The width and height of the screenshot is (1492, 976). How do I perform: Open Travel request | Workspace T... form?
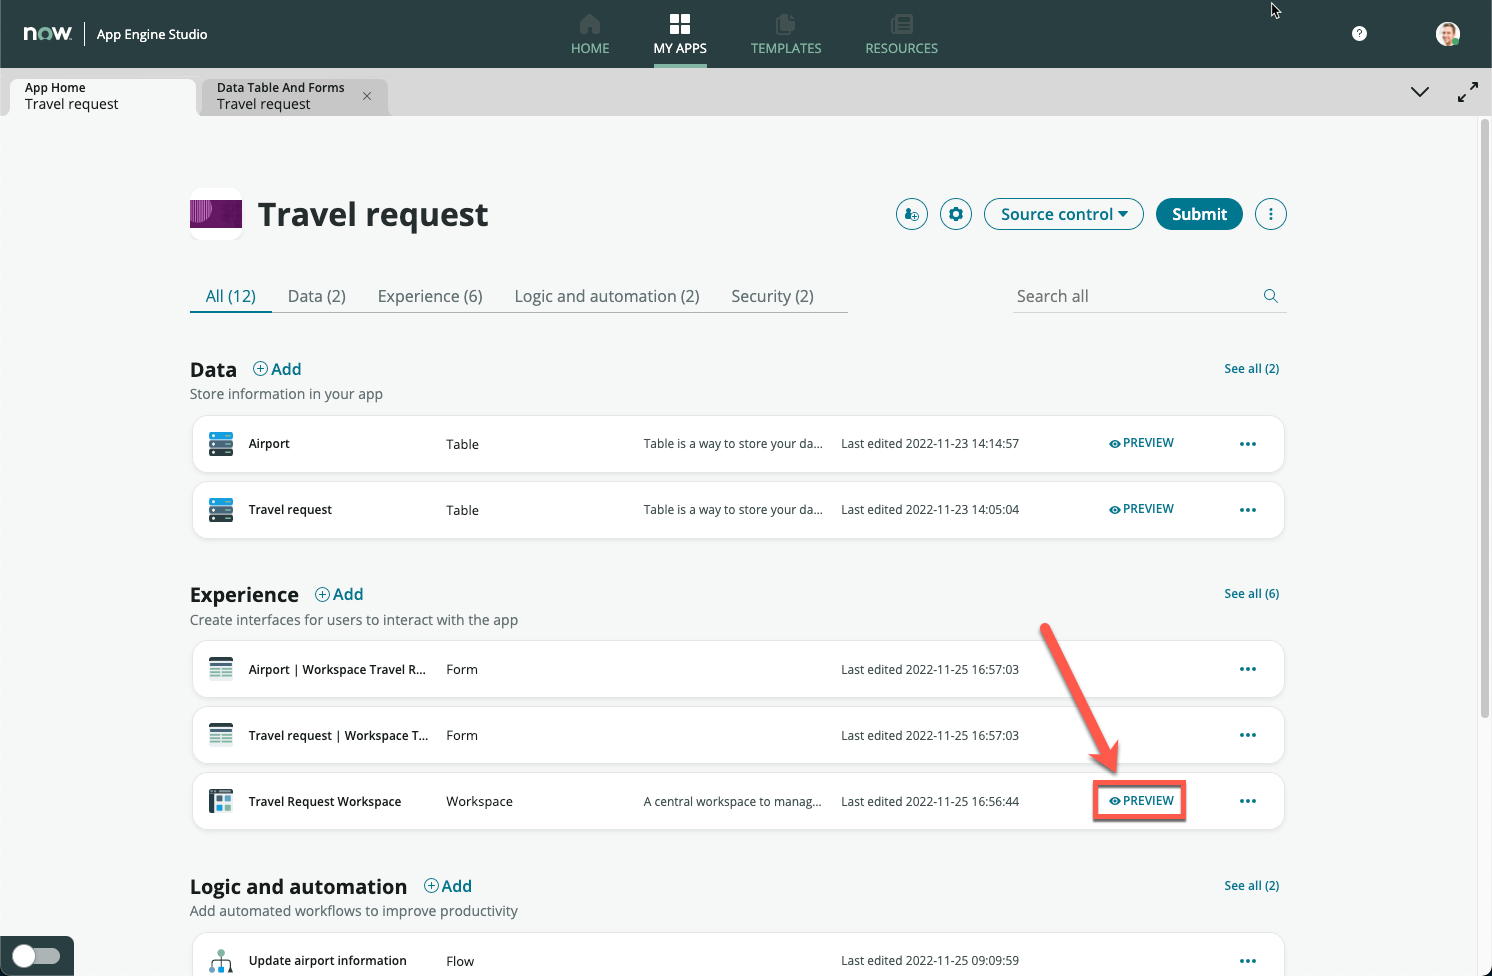[x=338, y=736]
